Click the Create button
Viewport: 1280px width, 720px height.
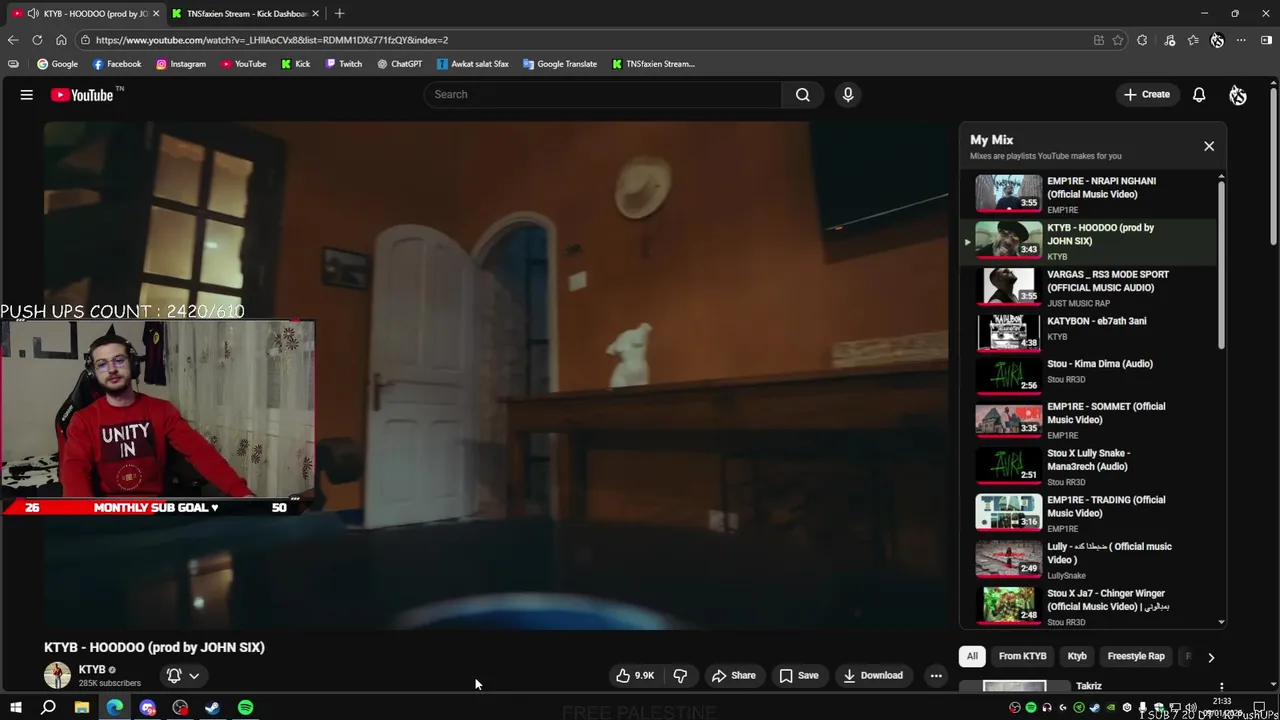[x=1146, y=95]
